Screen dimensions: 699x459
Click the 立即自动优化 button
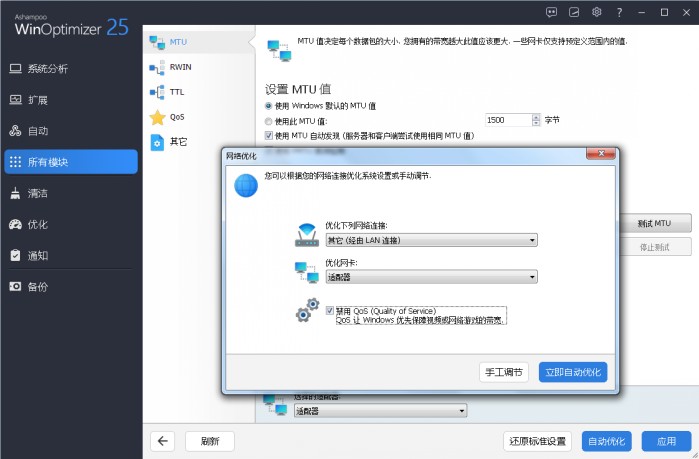pyautogui.click(x=572, y=372)
